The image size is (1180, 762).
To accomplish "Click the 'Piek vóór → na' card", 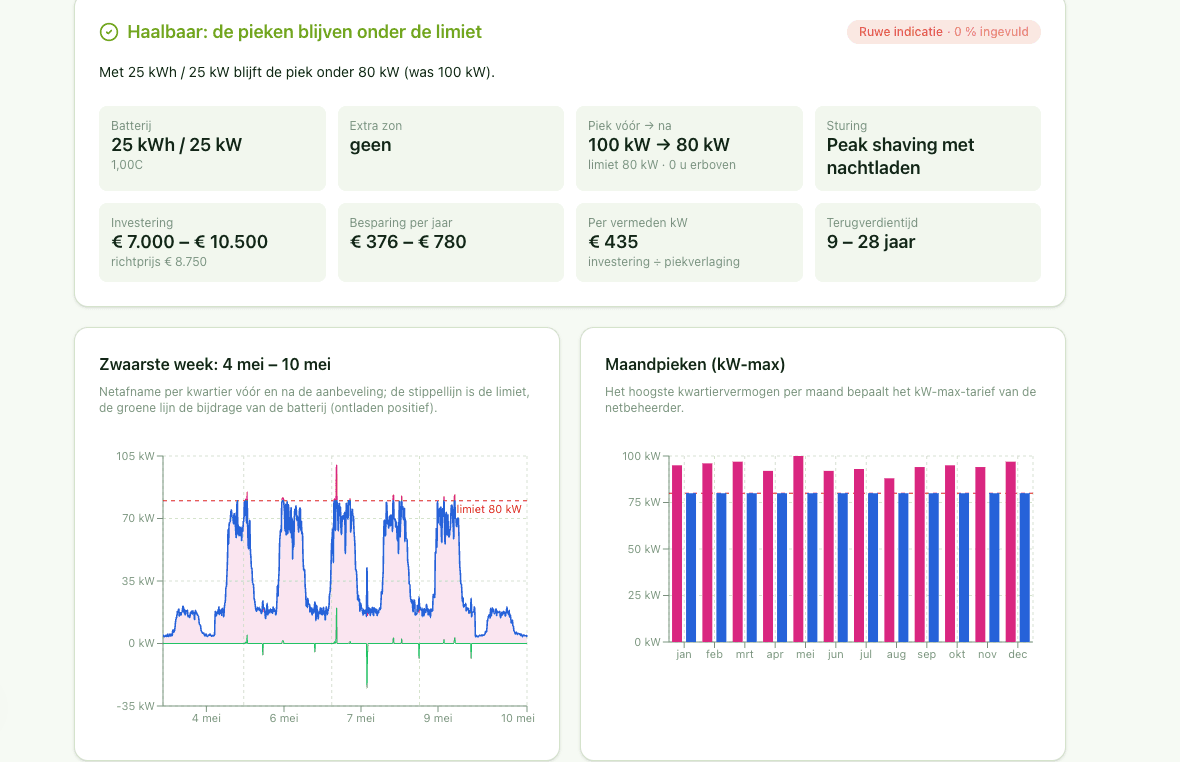I will [x=689, y=148].
